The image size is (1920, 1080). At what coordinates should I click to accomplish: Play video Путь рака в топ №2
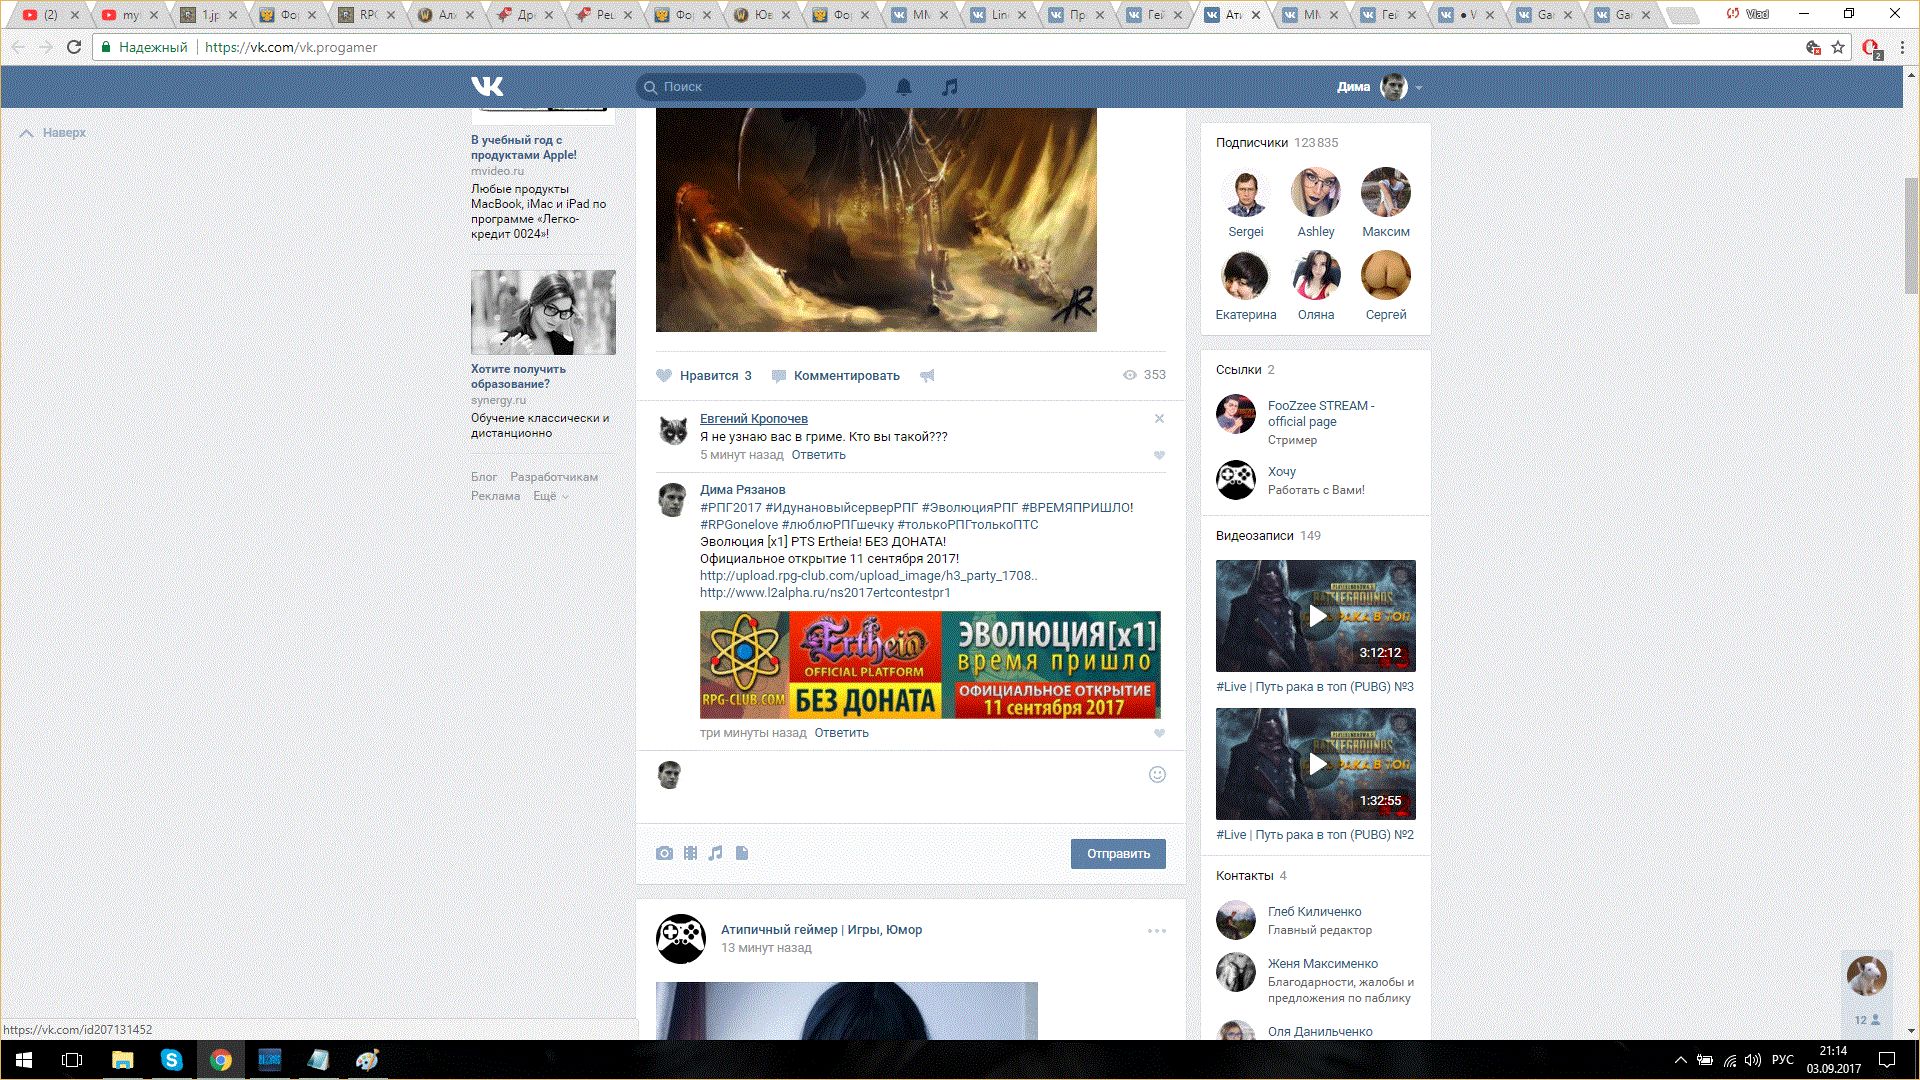tap(1316, 764)
